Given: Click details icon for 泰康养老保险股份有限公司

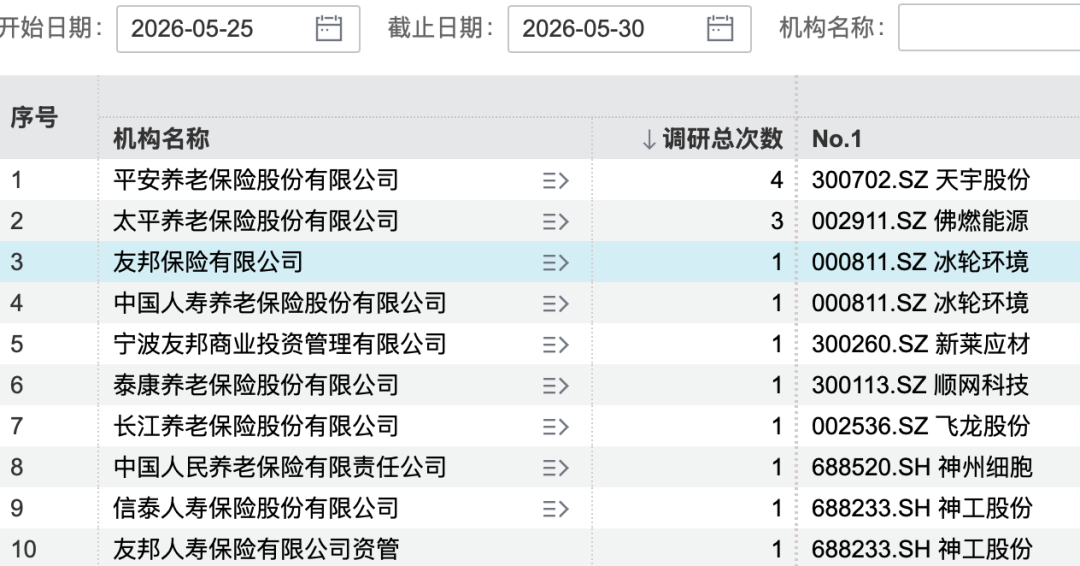Looking at the screenshot, I should tap(555, 386).
